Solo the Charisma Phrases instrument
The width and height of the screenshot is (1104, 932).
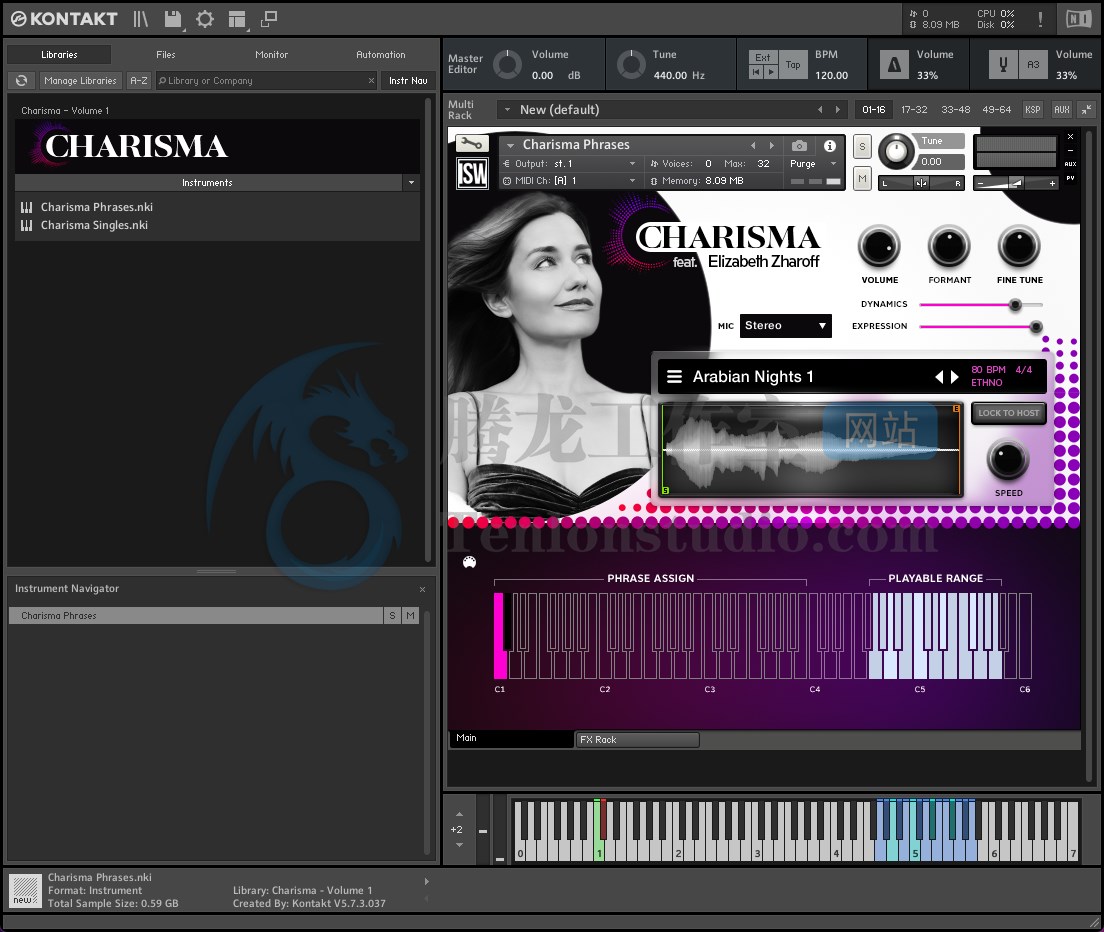click(862, 147)
